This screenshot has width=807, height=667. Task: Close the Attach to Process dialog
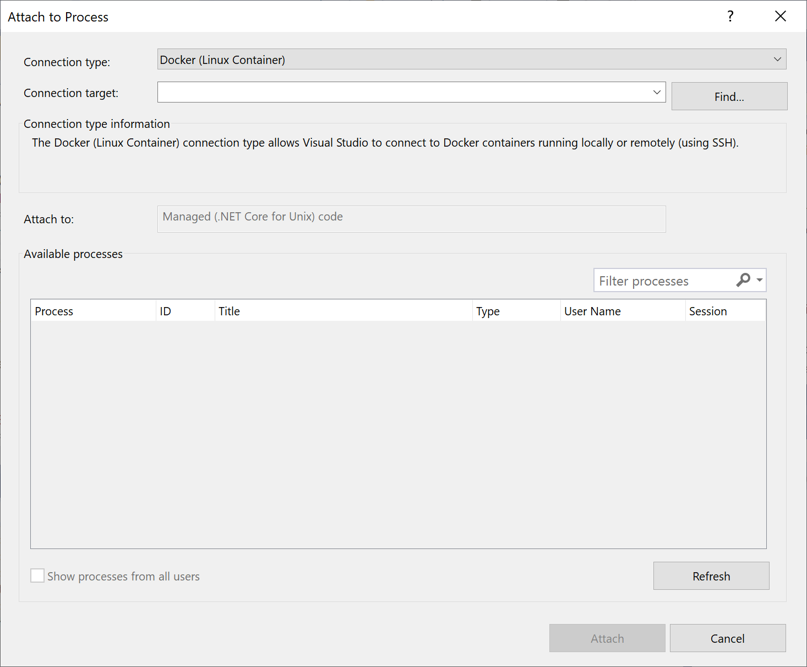click(780, 16)
